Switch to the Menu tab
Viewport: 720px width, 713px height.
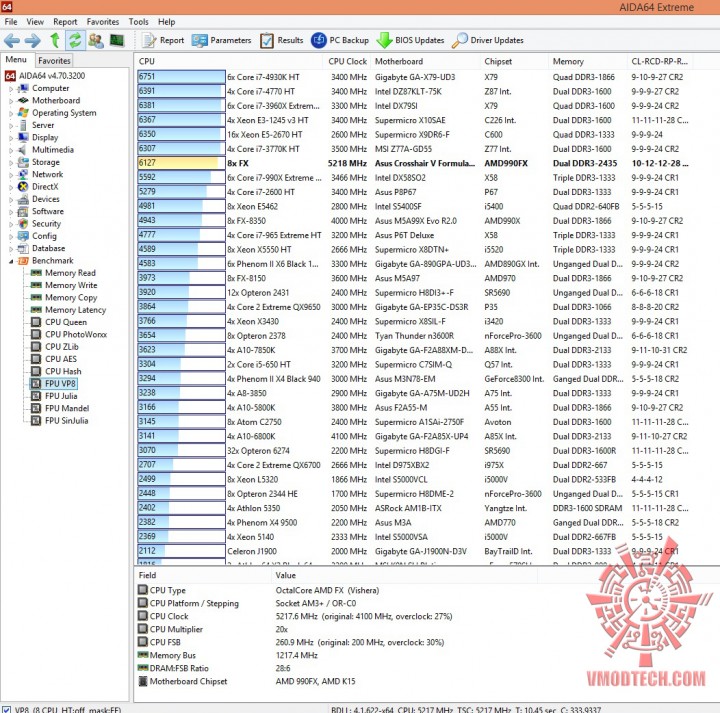tap(16, 60)
